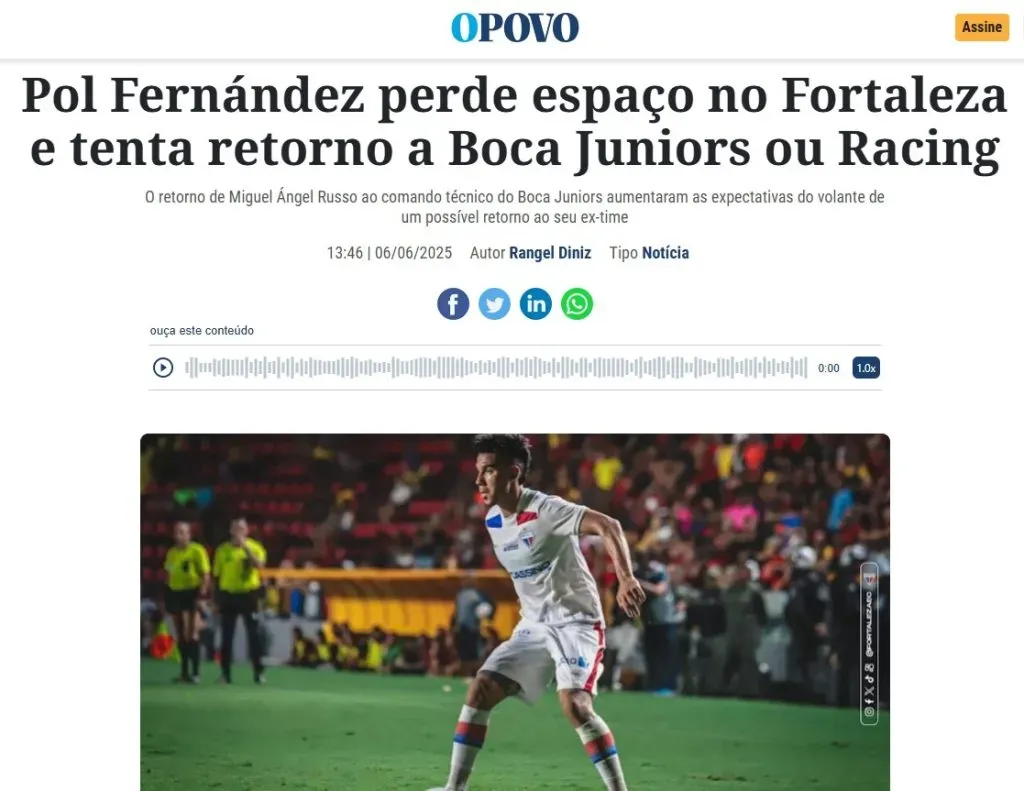Play the article audio
This screenshot has height=791, width=1024.
163,368
